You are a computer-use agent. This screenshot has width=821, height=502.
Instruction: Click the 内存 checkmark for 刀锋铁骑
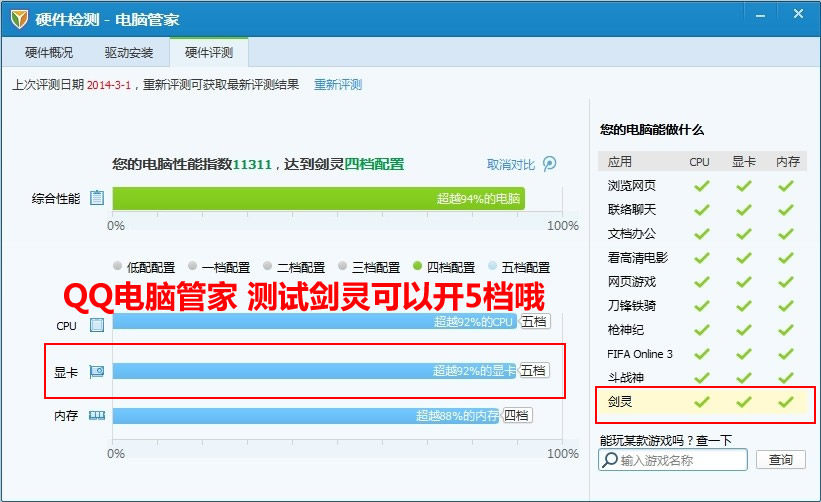[785, 306]
